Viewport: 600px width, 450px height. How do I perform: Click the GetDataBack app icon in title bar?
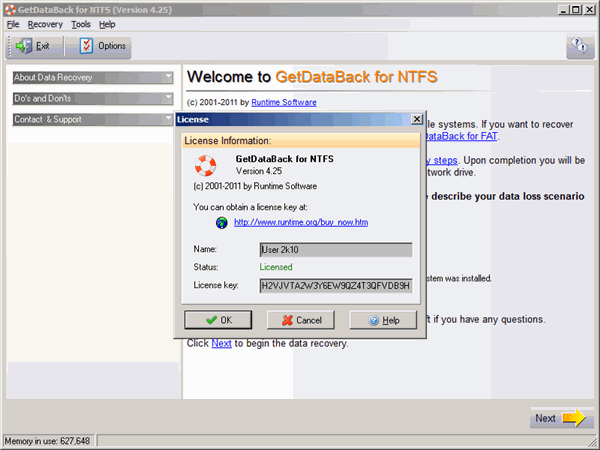[x=10, y=10]
